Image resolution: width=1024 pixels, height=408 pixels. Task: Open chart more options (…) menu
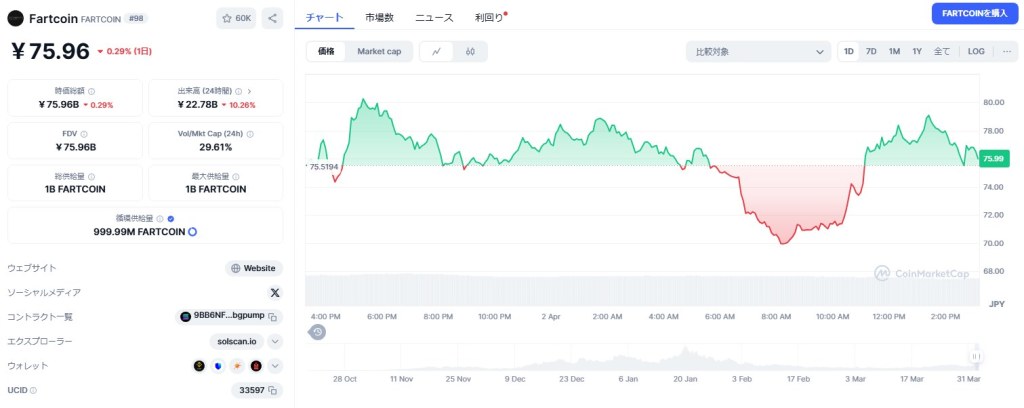[1006, 52]
